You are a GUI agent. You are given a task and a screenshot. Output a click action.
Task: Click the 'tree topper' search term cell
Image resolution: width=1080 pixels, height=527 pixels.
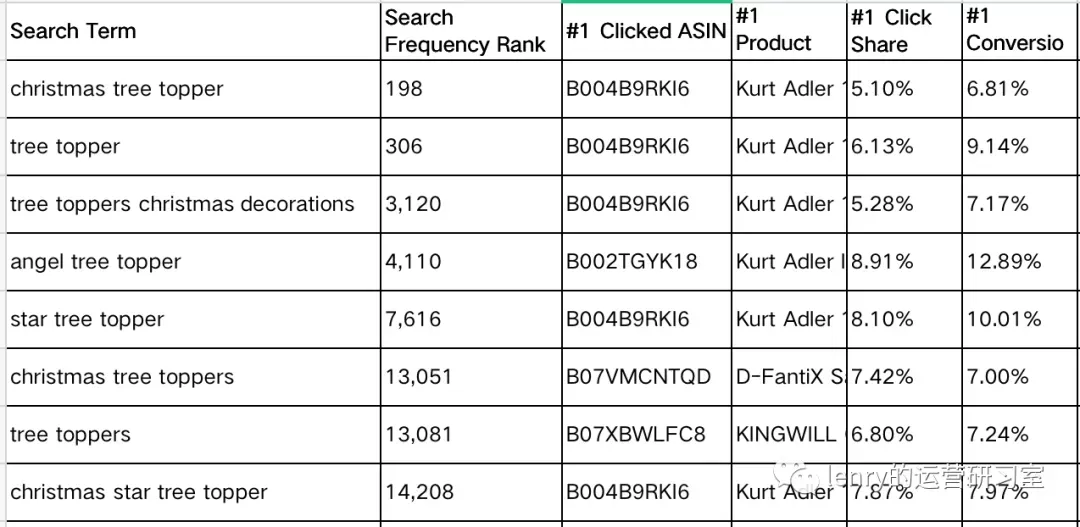coord(193,147)
